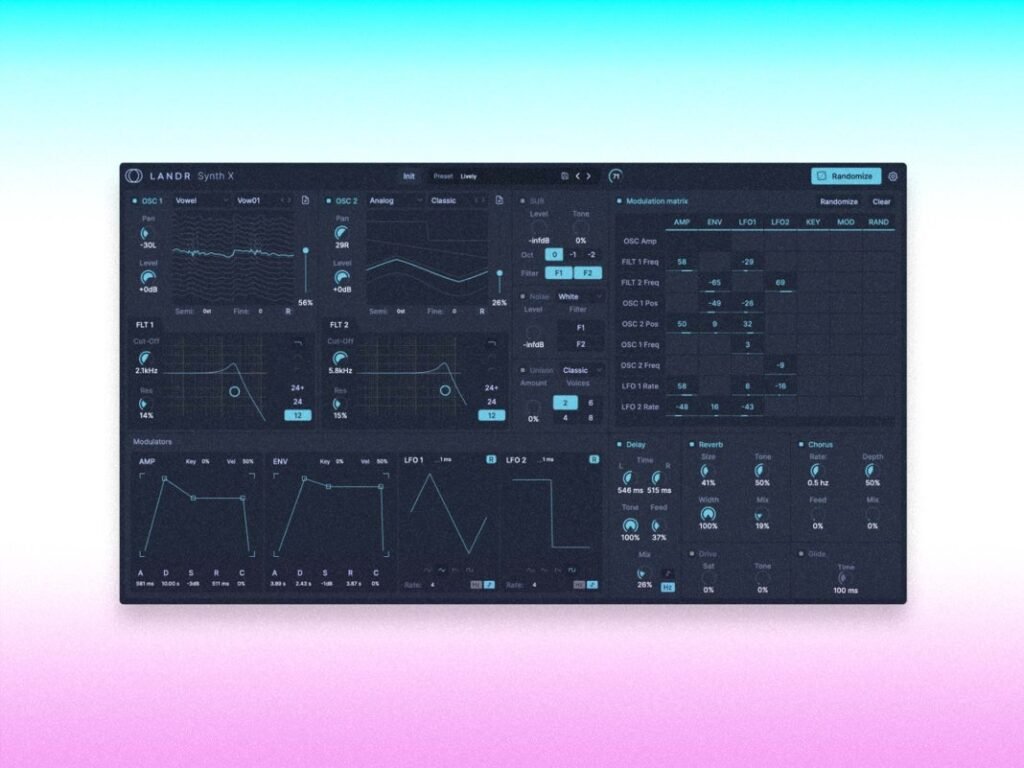Clear the modulation matrix
The image size is (1024, 768).
tap(883, 200)
